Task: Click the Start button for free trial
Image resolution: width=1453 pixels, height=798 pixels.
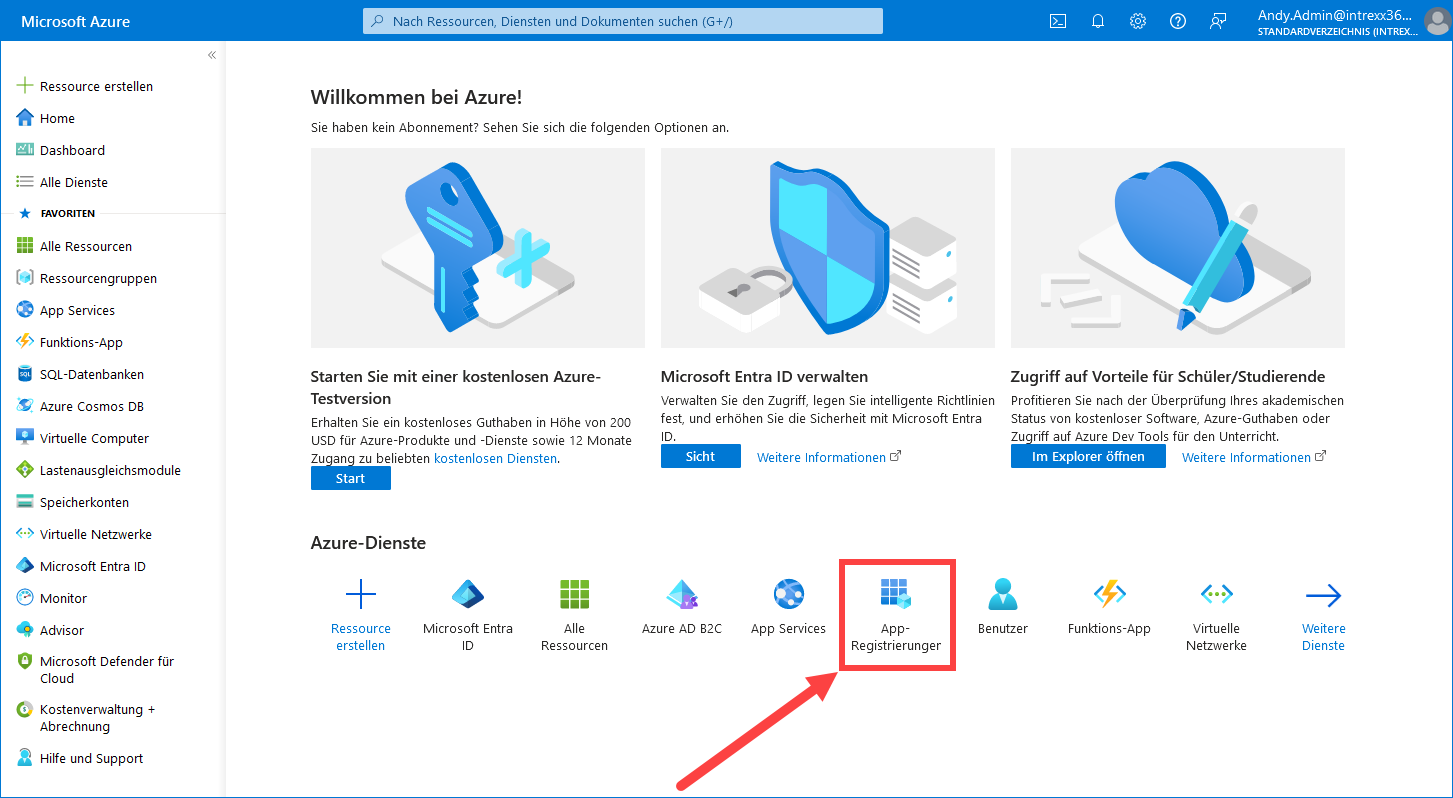Action: [351, 478]
